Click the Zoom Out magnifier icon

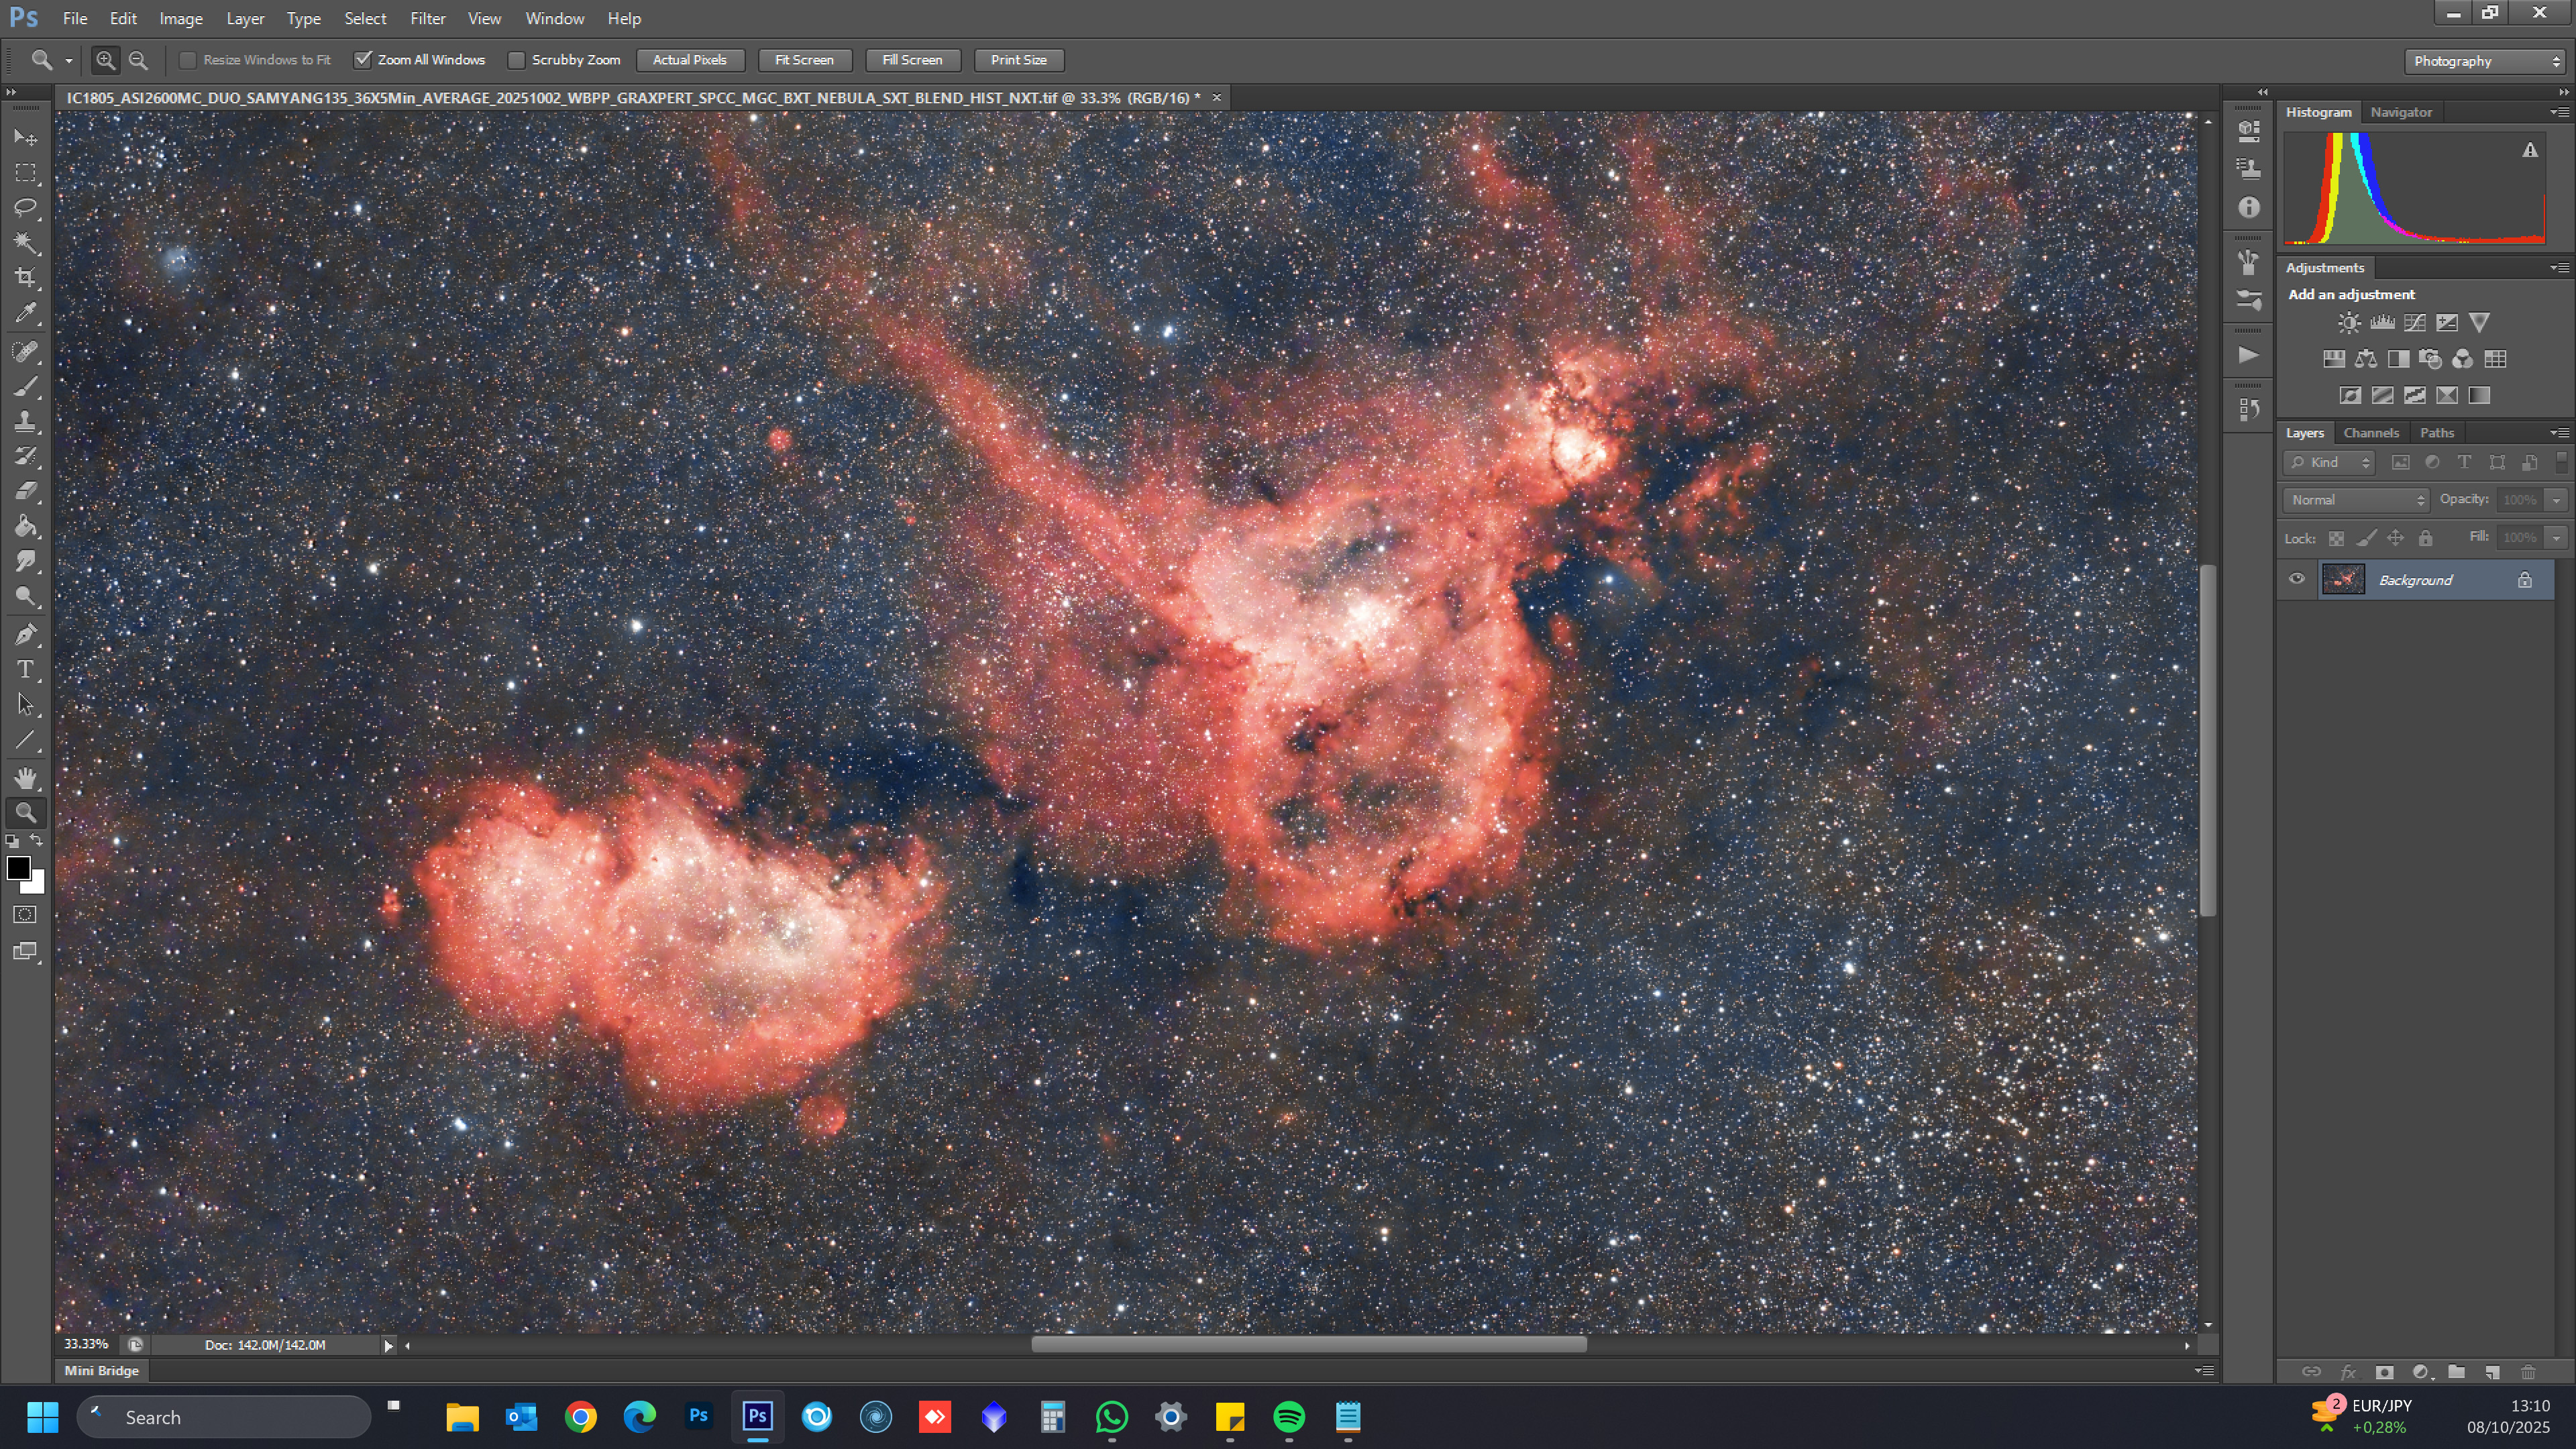pyautogui.click(x=139, y=60)
